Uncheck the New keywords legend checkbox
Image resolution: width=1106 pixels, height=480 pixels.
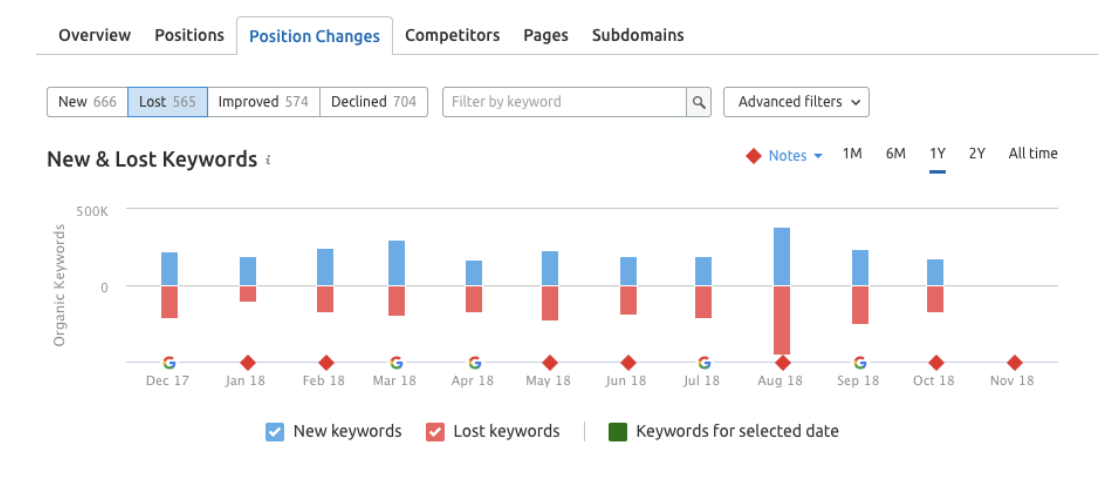click(x=274, y=432)
